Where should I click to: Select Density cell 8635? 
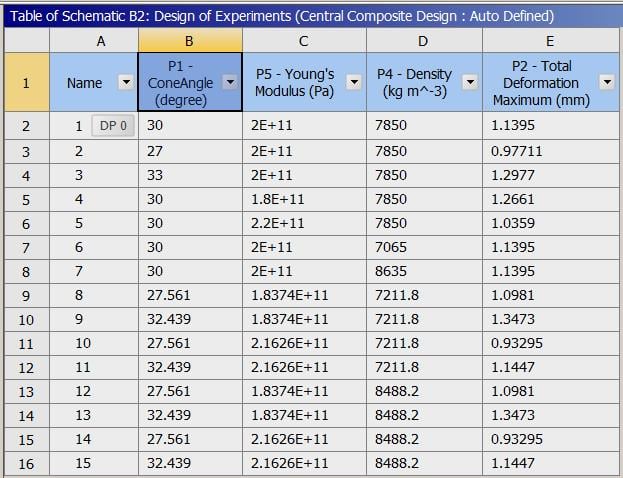[424, 271]
